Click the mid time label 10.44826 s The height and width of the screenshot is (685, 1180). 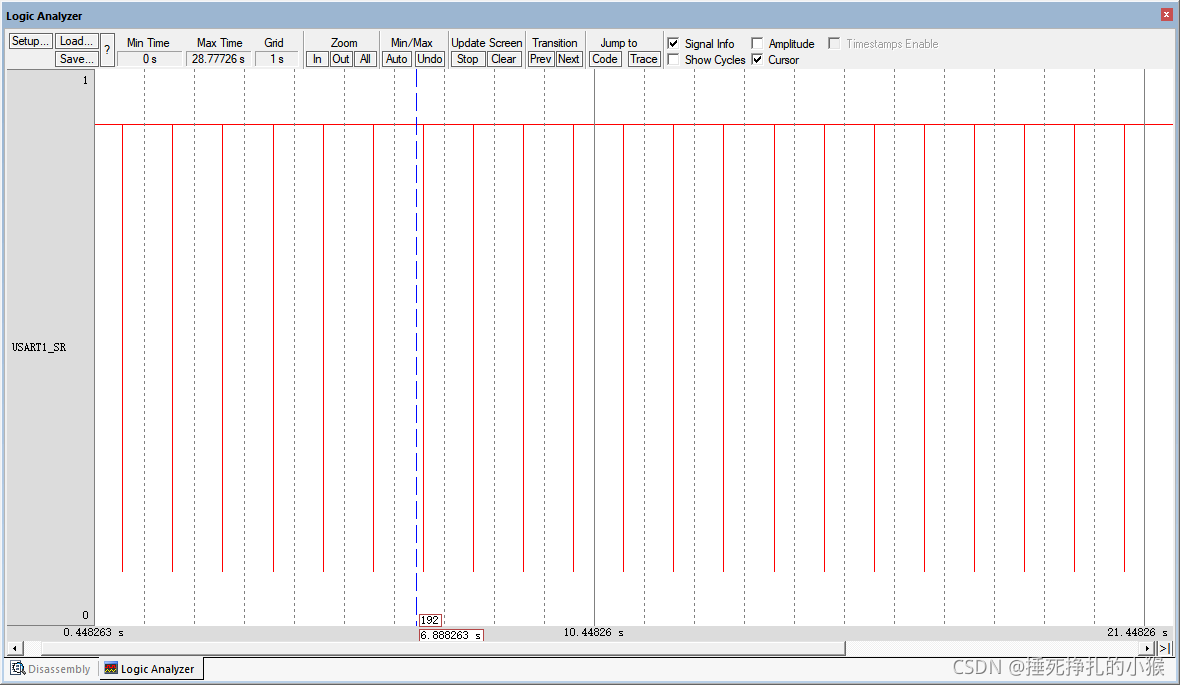point(594,632)
